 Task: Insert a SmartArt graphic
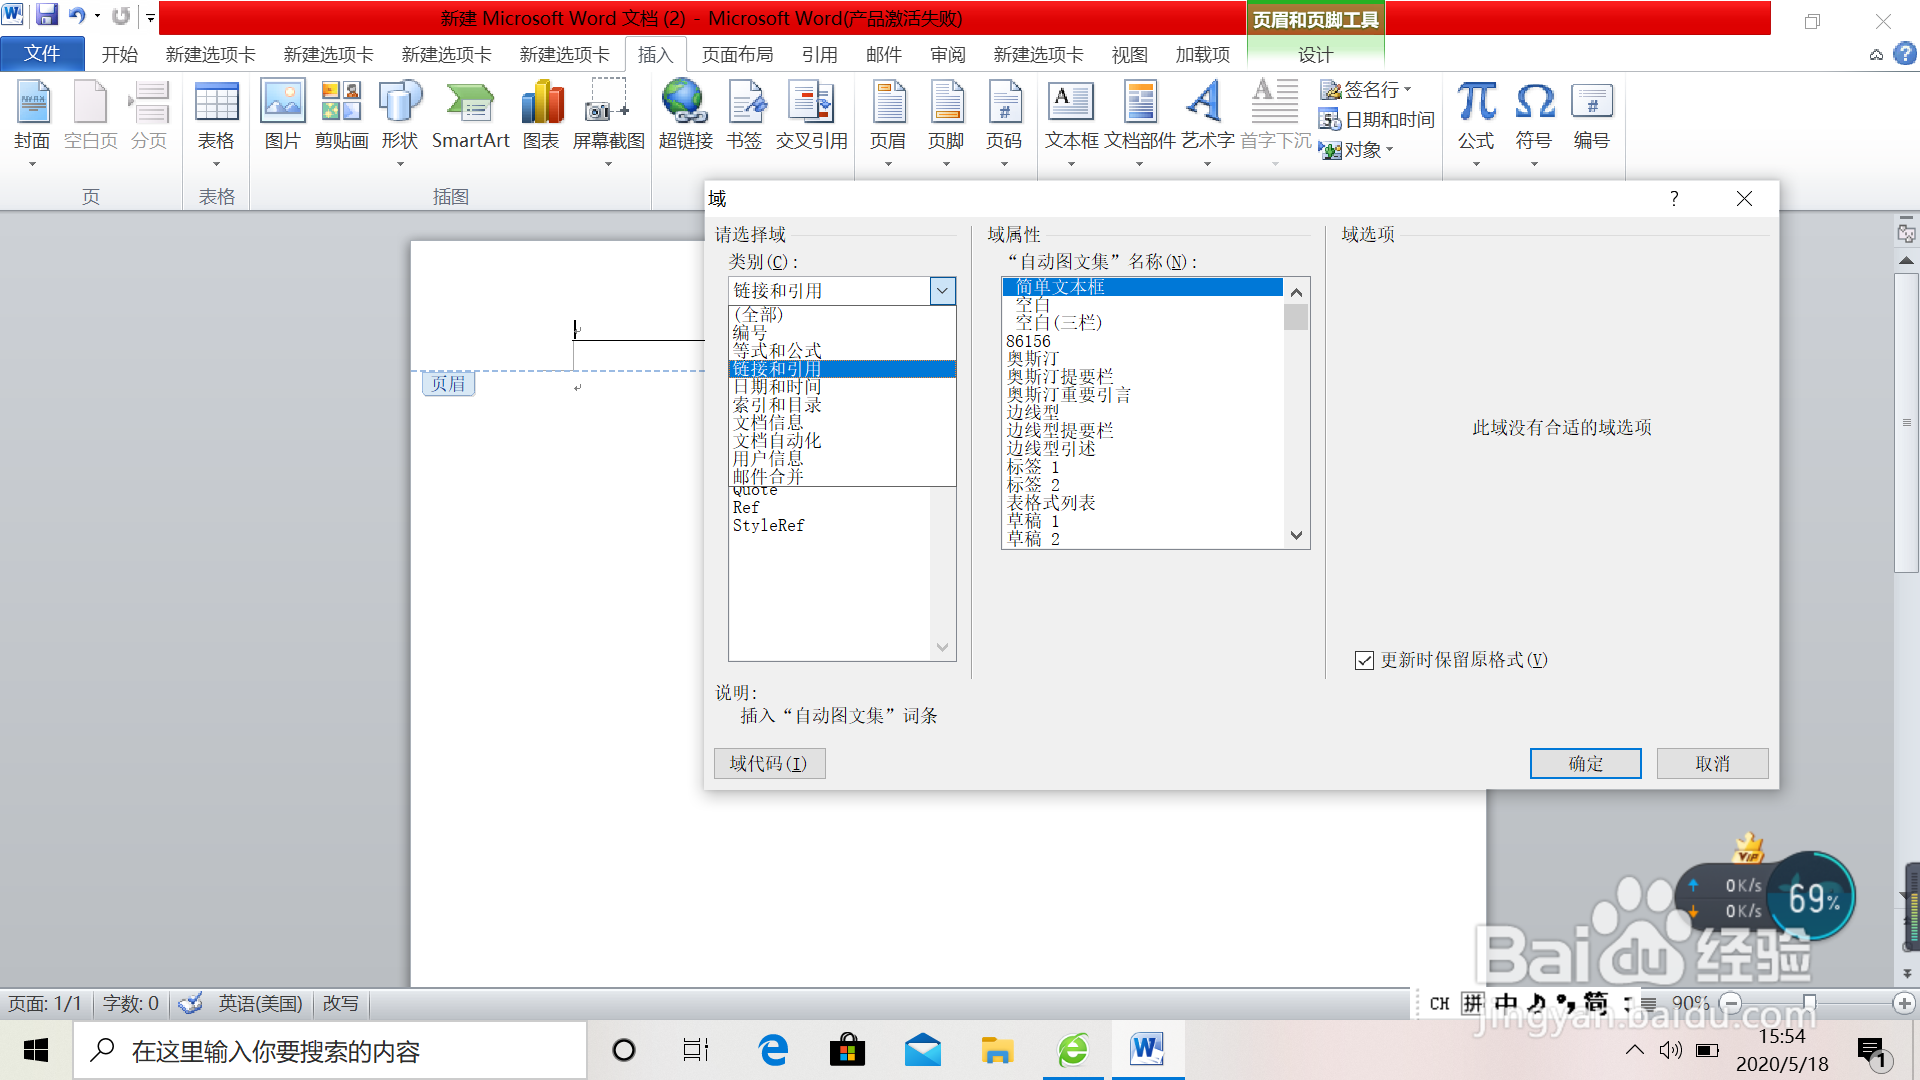point(470,116)
